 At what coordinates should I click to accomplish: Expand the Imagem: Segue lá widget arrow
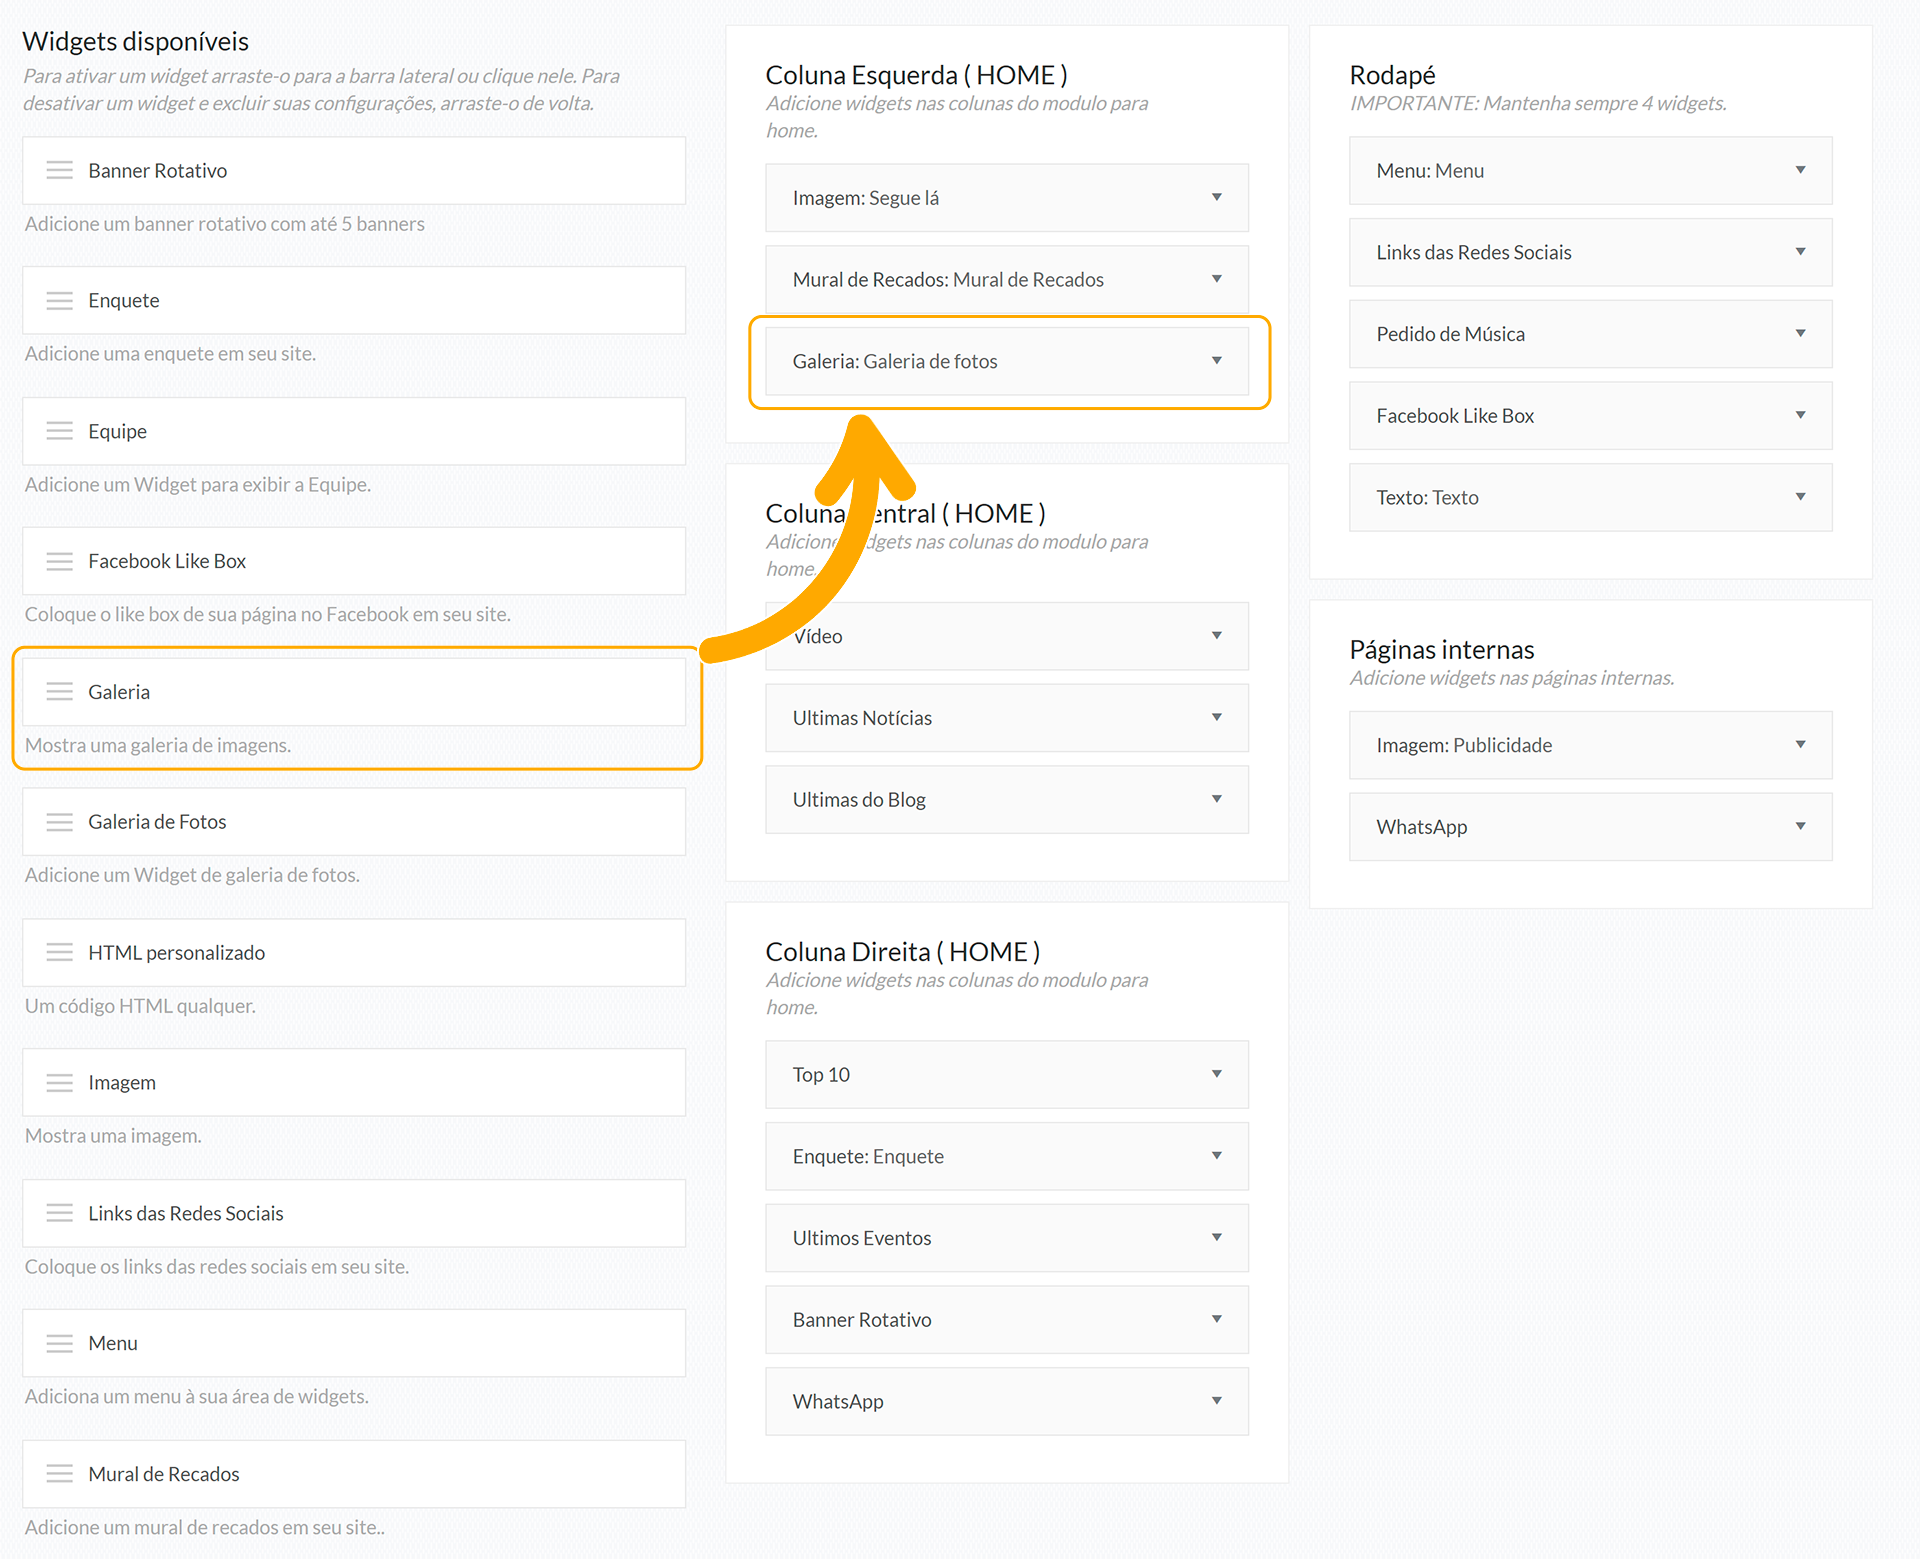pyautogui.click(x=1216, y=198)
